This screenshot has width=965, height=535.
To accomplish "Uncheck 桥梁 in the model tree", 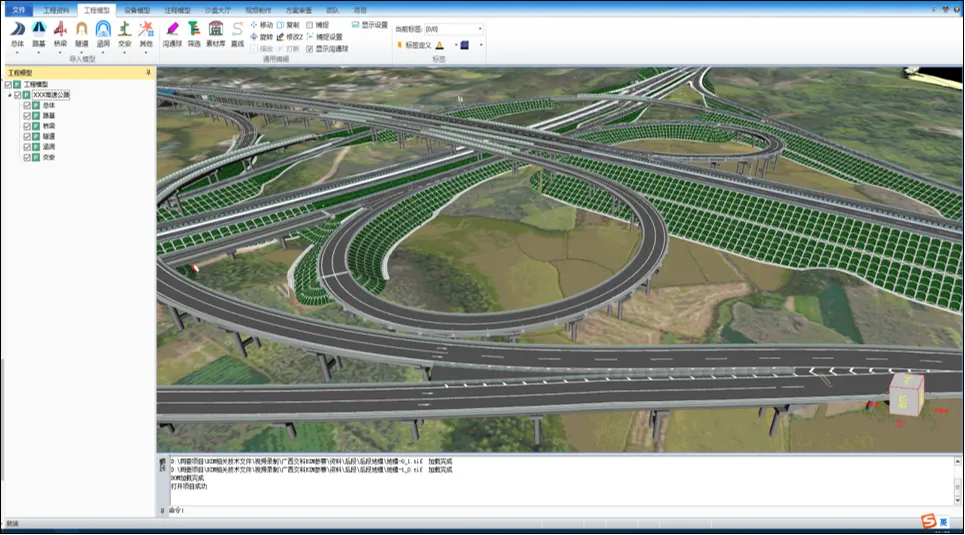I will 27,126.
